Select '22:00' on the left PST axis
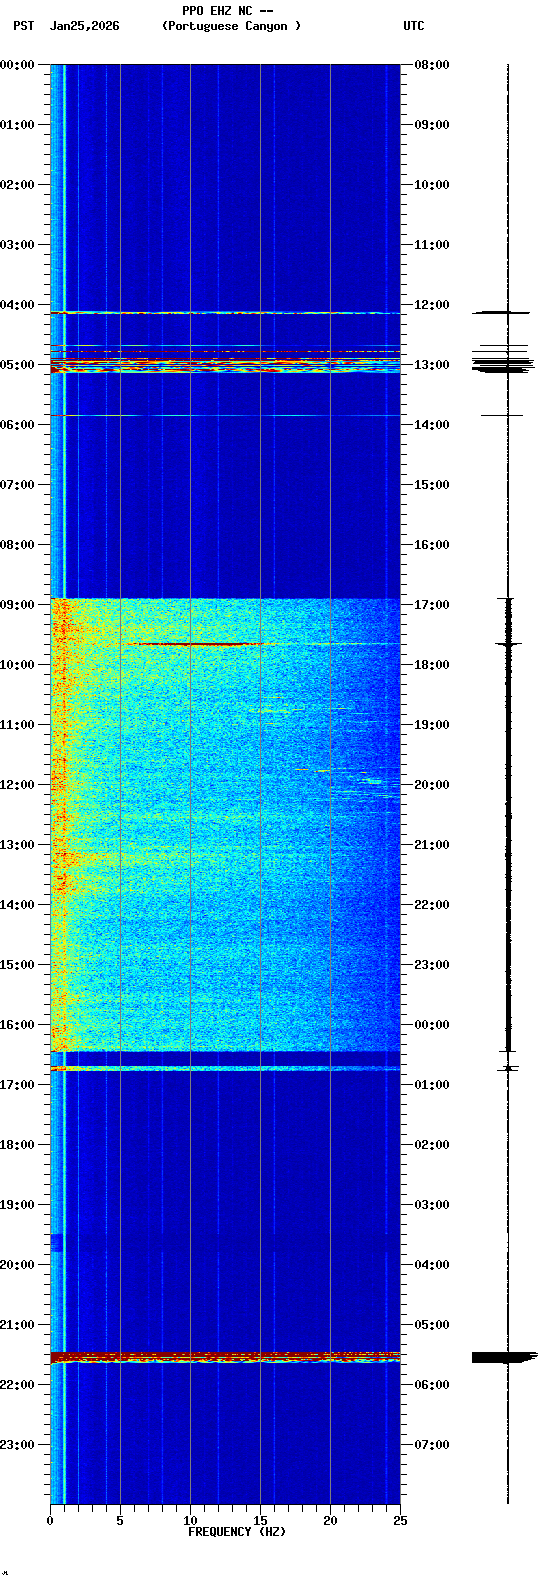 click(18, 1385)
